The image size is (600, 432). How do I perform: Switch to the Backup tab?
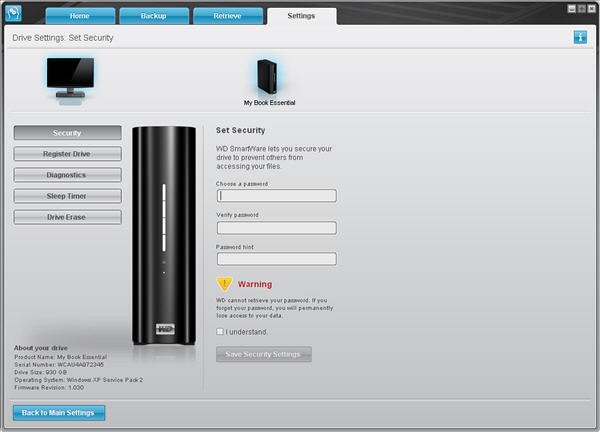154,16
